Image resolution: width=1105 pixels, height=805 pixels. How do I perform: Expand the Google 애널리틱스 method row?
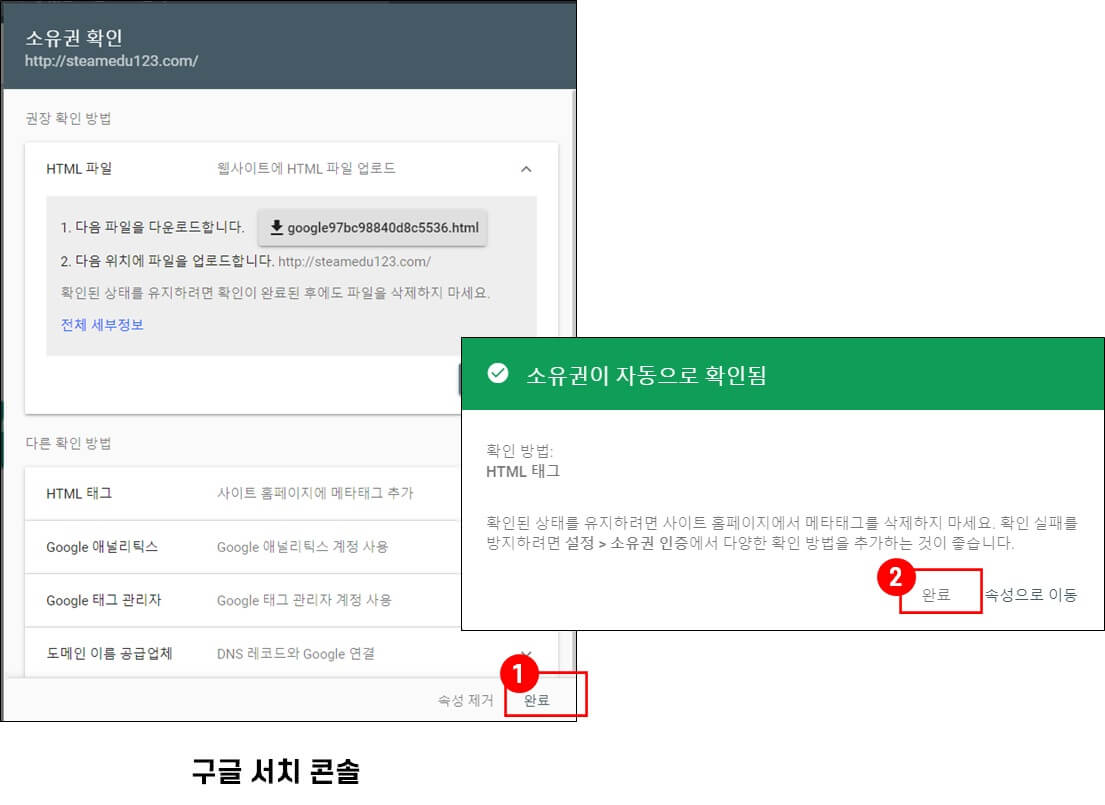[243, 547]
